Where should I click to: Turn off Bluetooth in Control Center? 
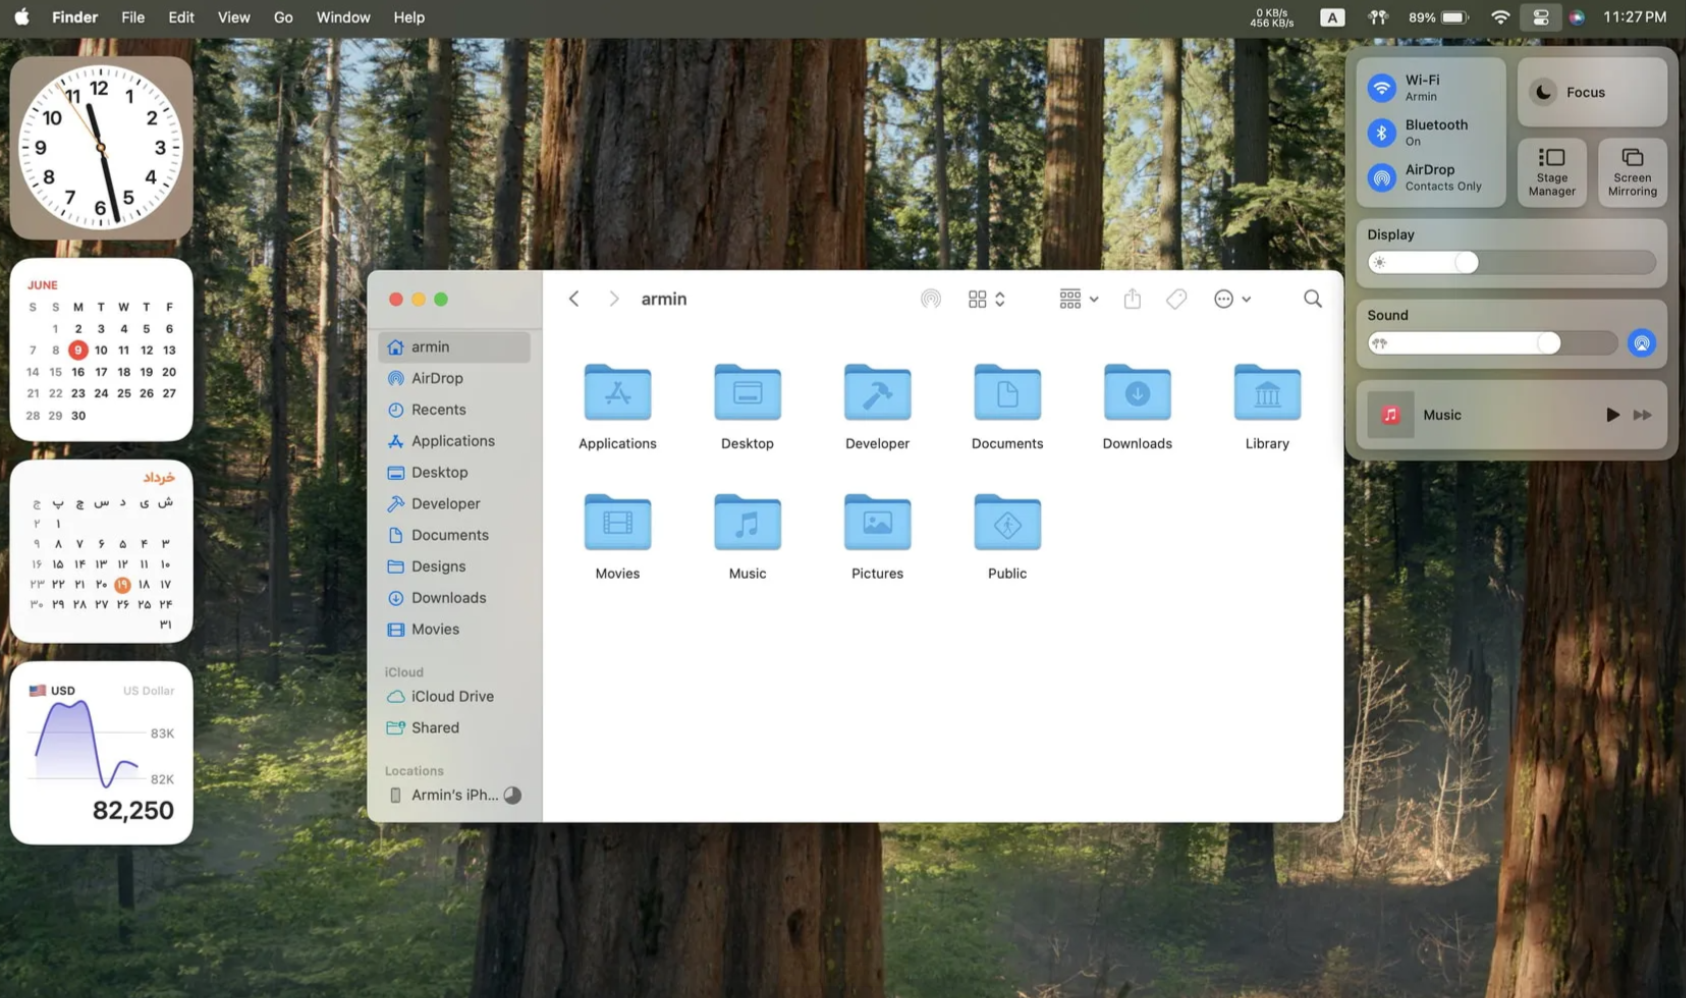[x=1382, y=132]
